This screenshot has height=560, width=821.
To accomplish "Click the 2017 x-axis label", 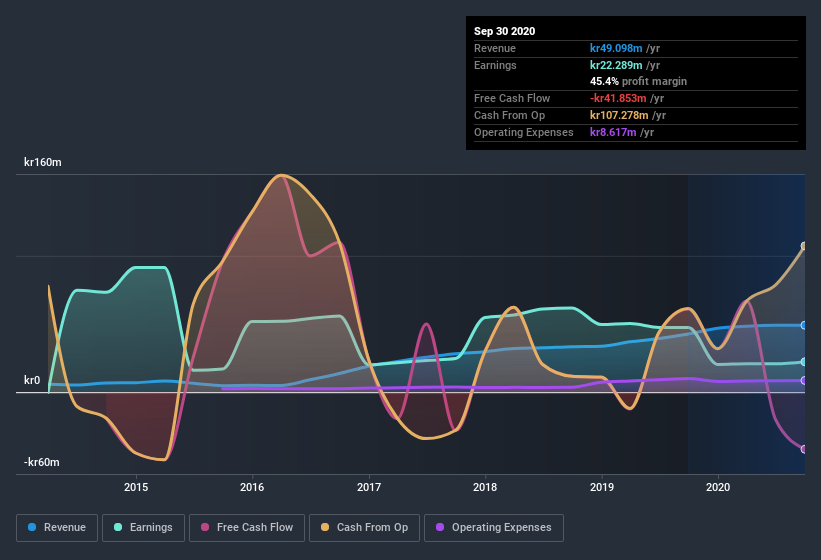I will pyautogui.click(x=369, y=487).
